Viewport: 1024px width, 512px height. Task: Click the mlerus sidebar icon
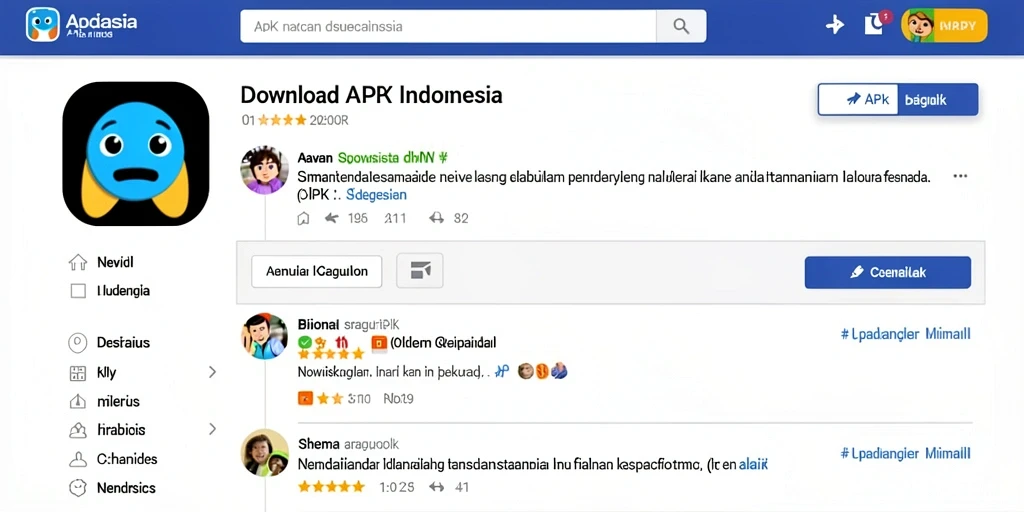[x=77, y=401]
